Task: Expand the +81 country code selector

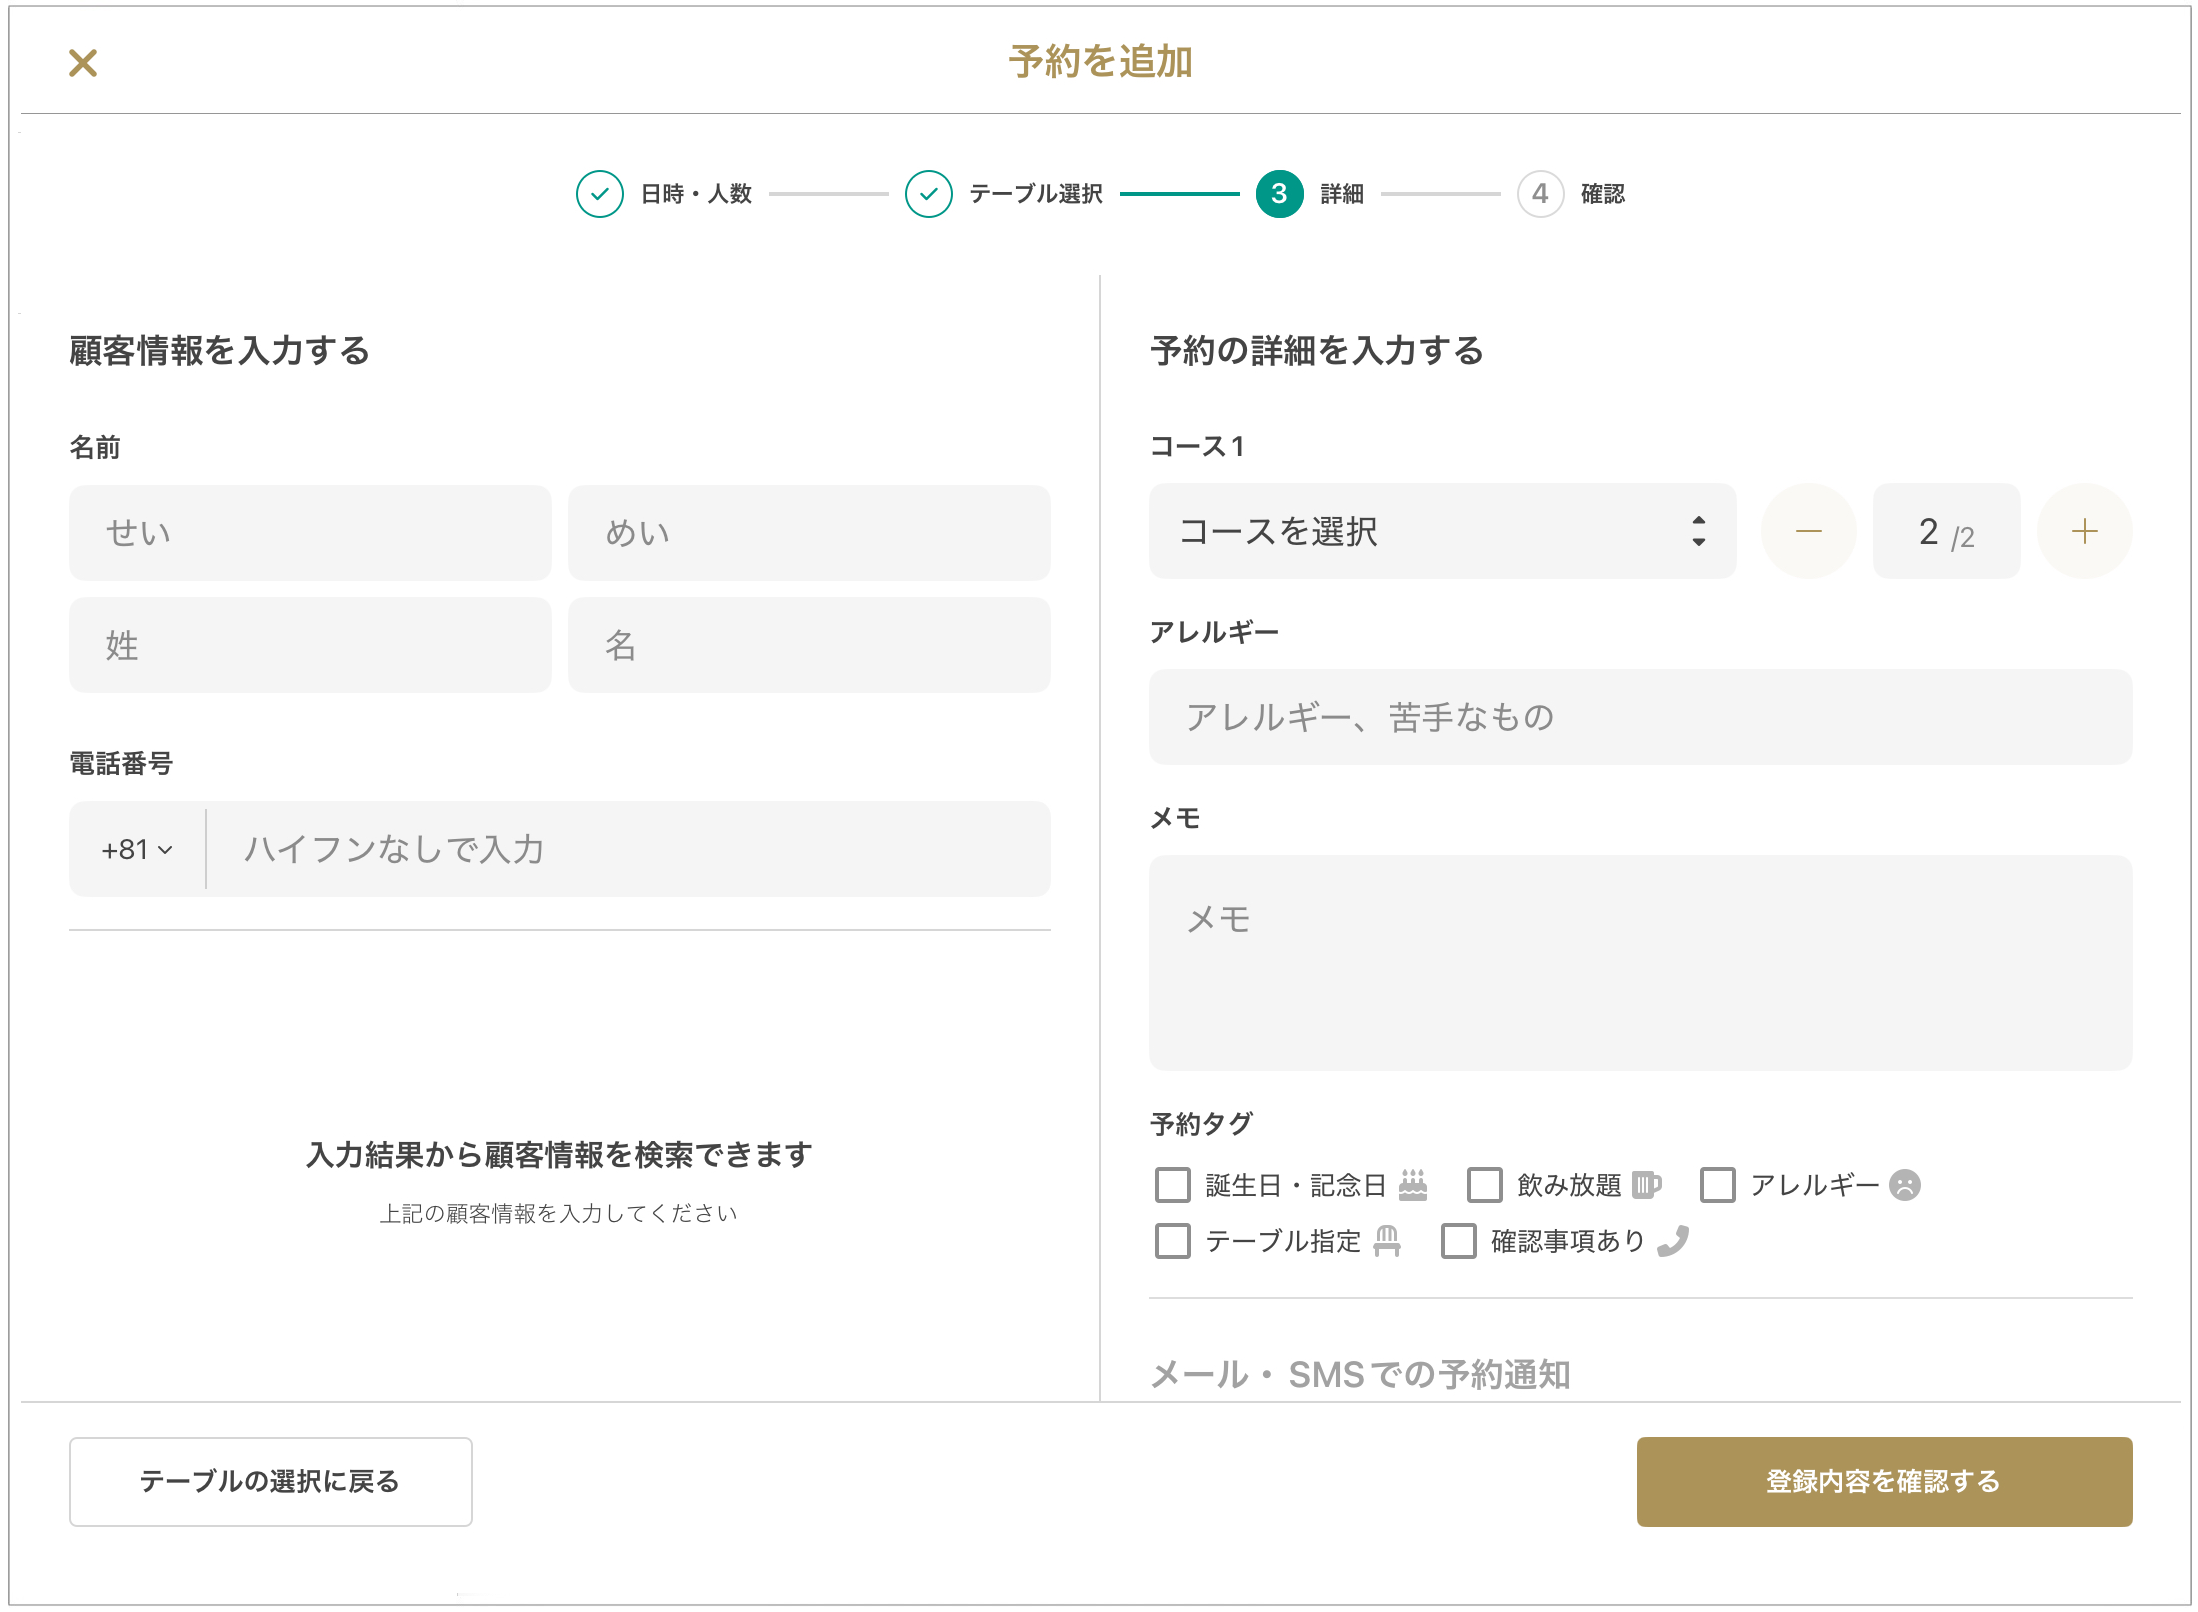Action: [x=137, y=850]
